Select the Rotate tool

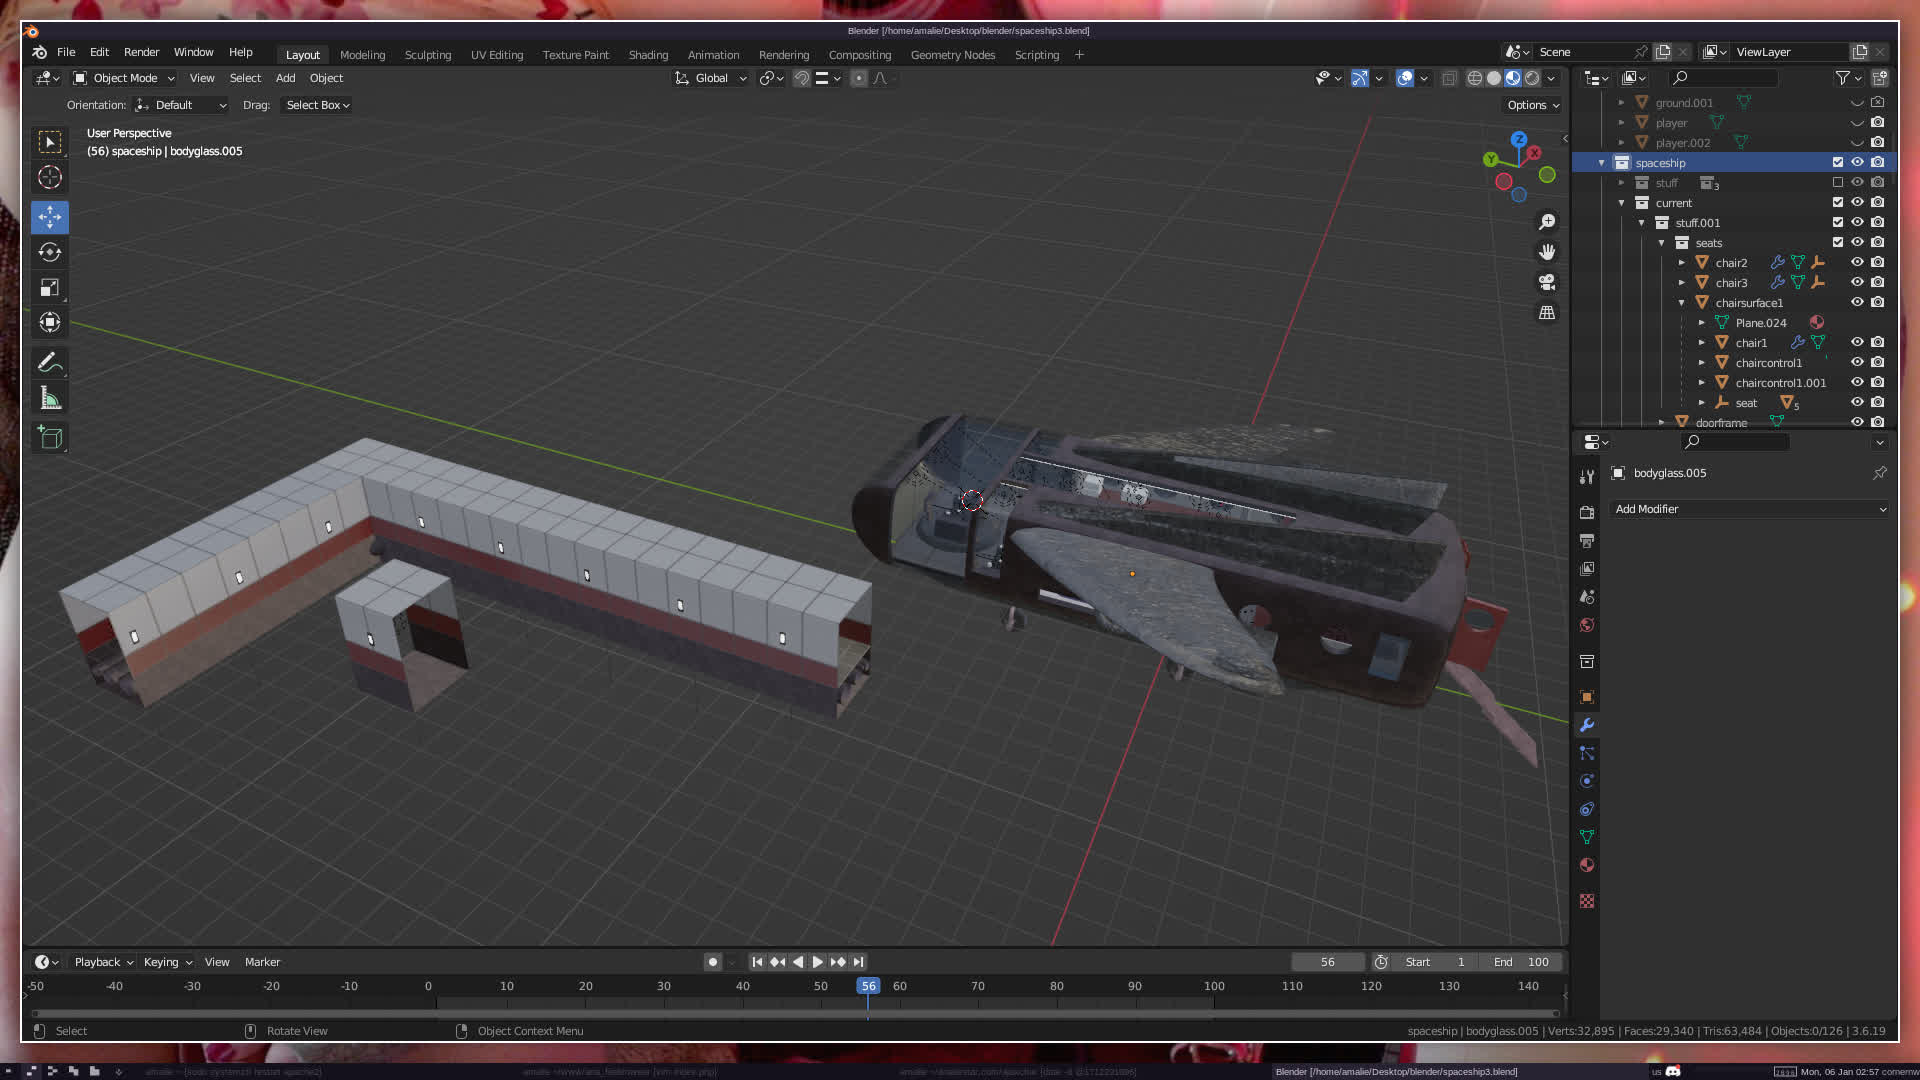click(50, 252)
